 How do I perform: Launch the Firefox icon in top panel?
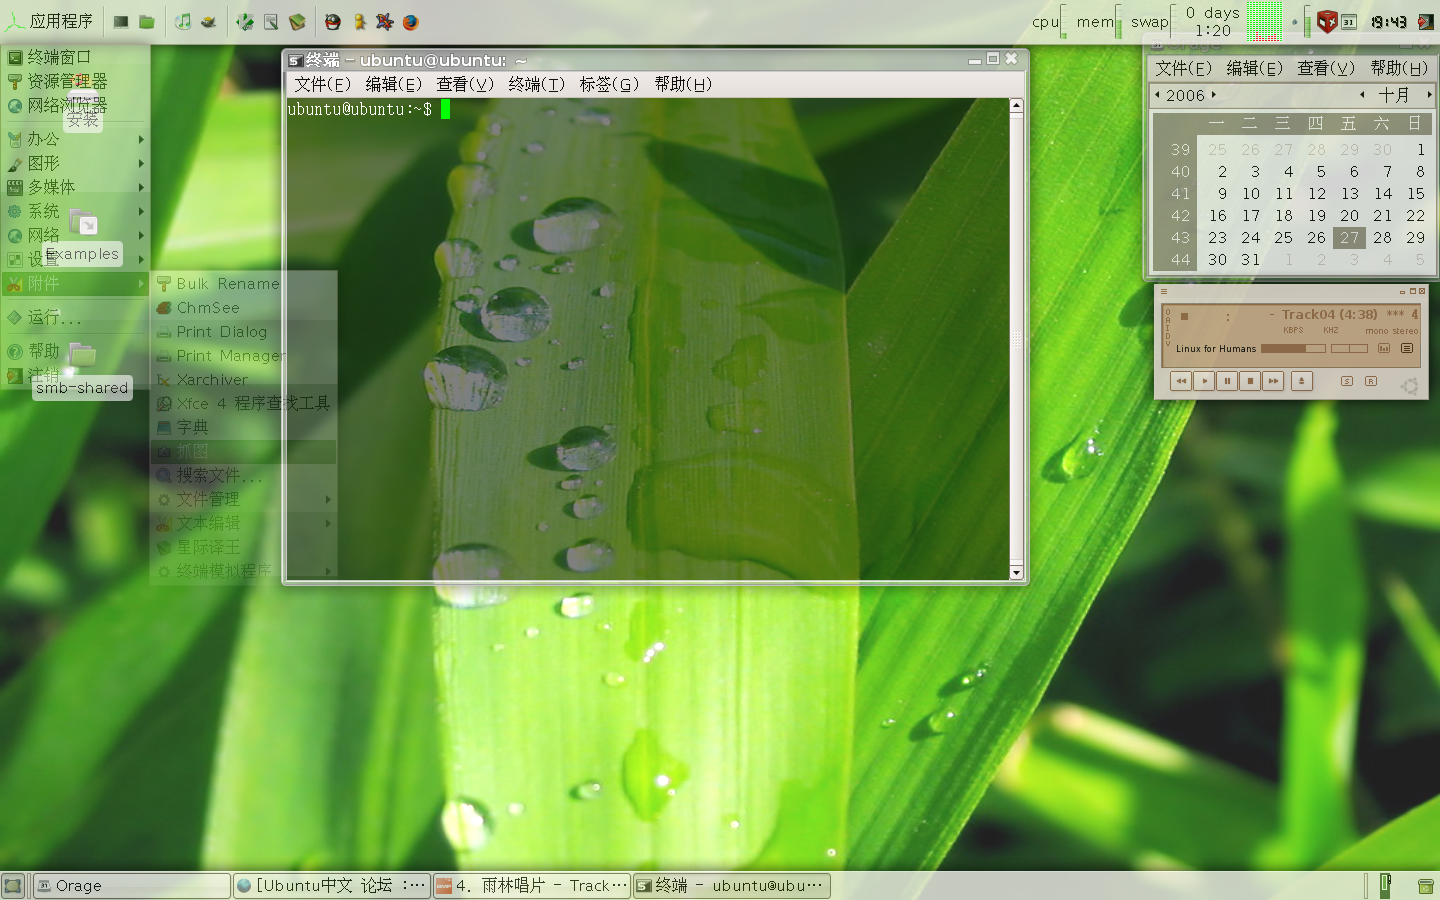[410, 22]
